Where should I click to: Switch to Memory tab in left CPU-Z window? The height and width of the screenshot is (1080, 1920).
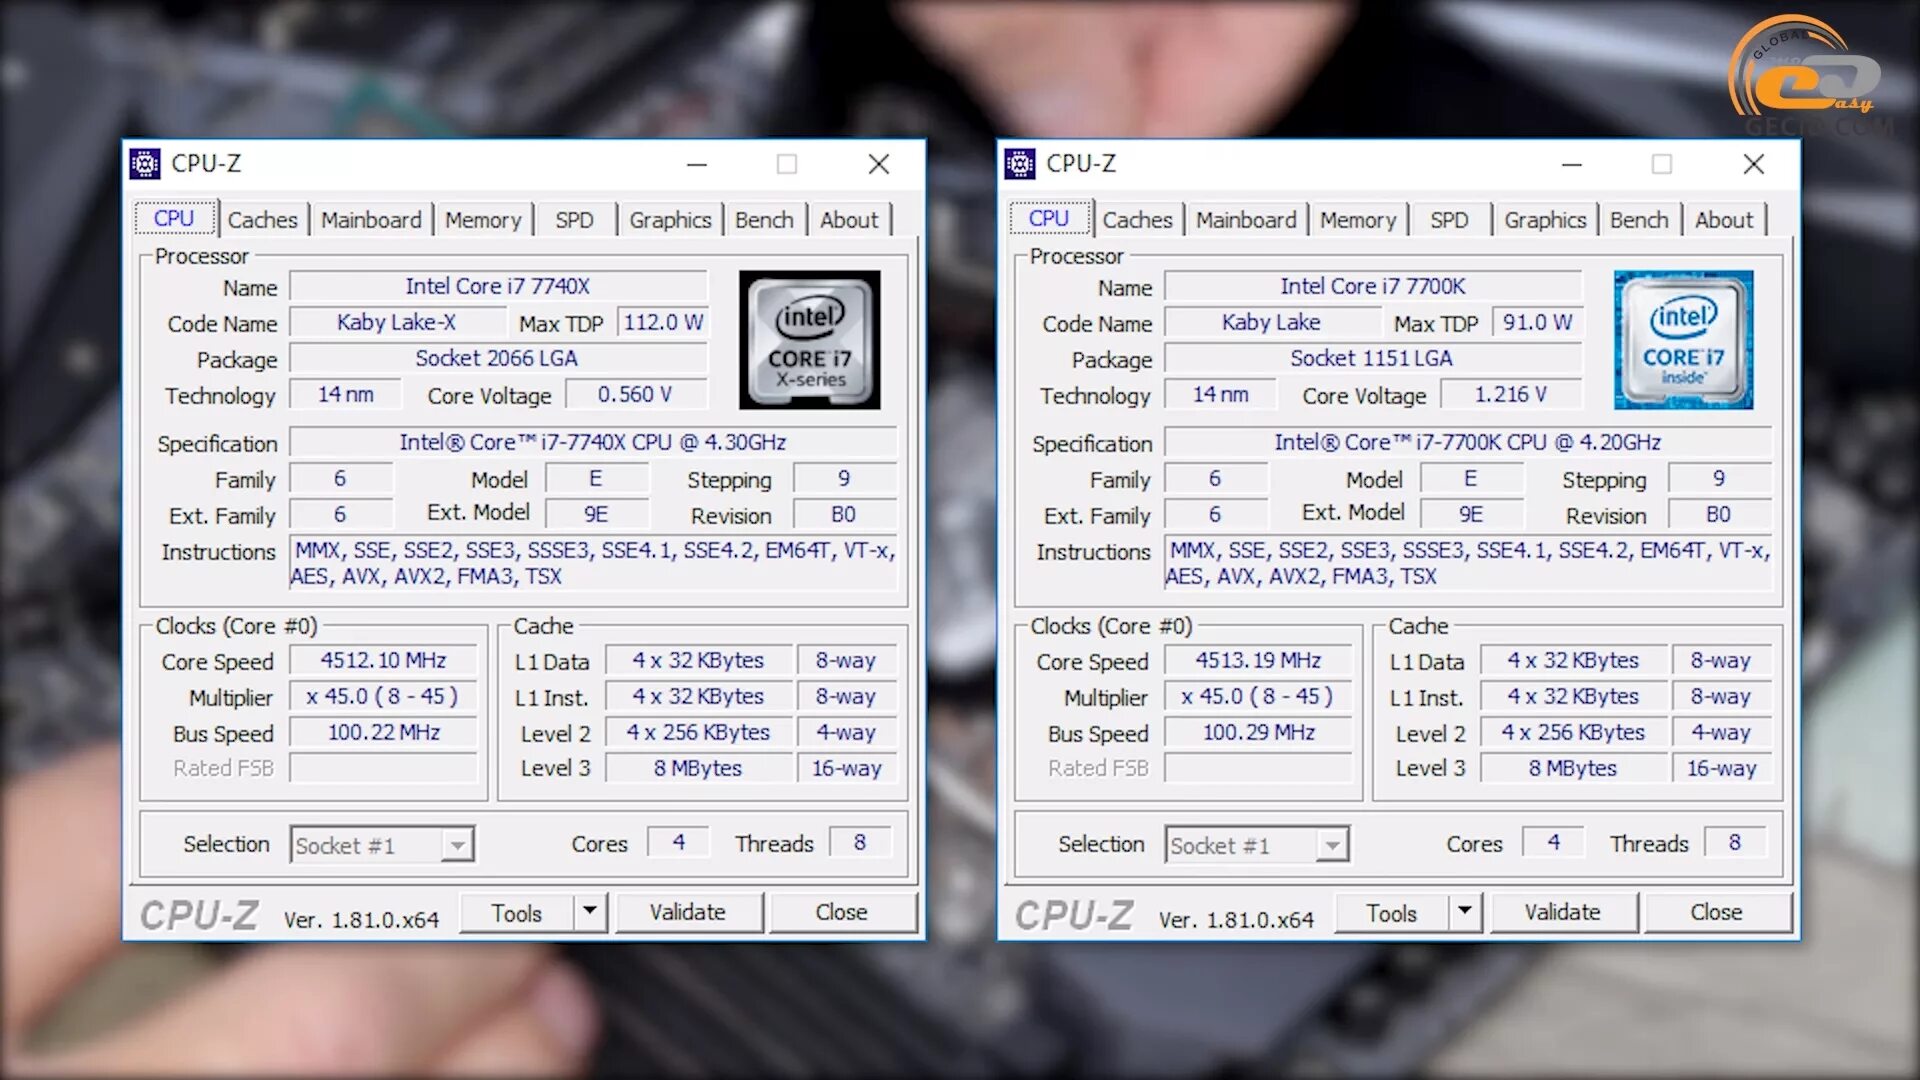483,220
